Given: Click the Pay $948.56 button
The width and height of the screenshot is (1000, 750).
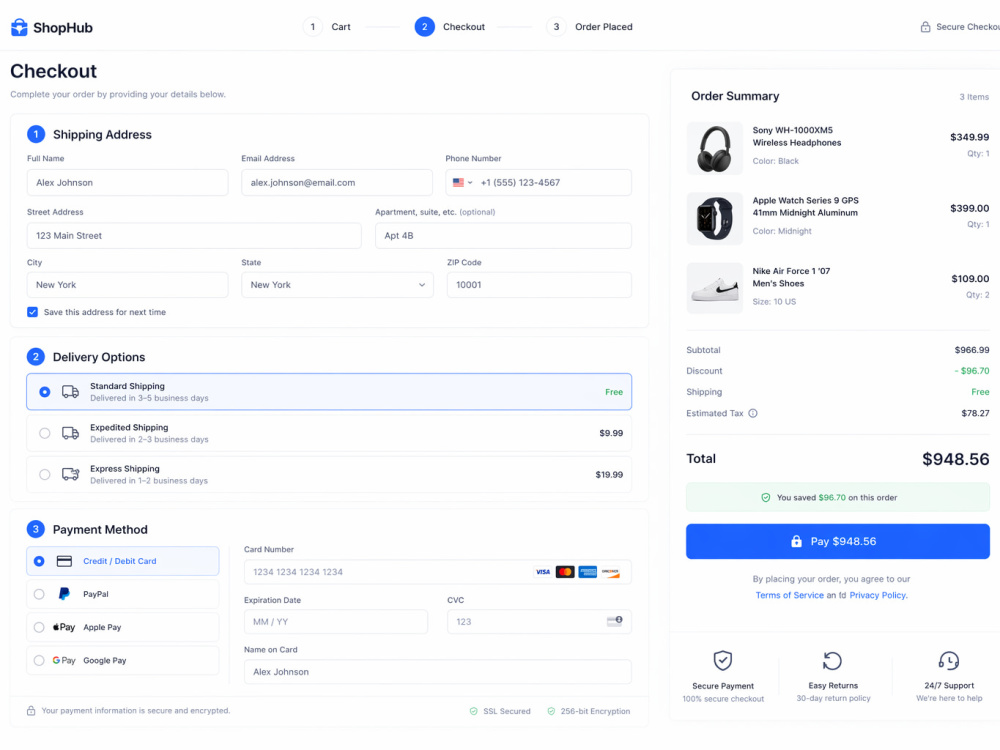Looking at the screenshot, I should click(837, 541).
